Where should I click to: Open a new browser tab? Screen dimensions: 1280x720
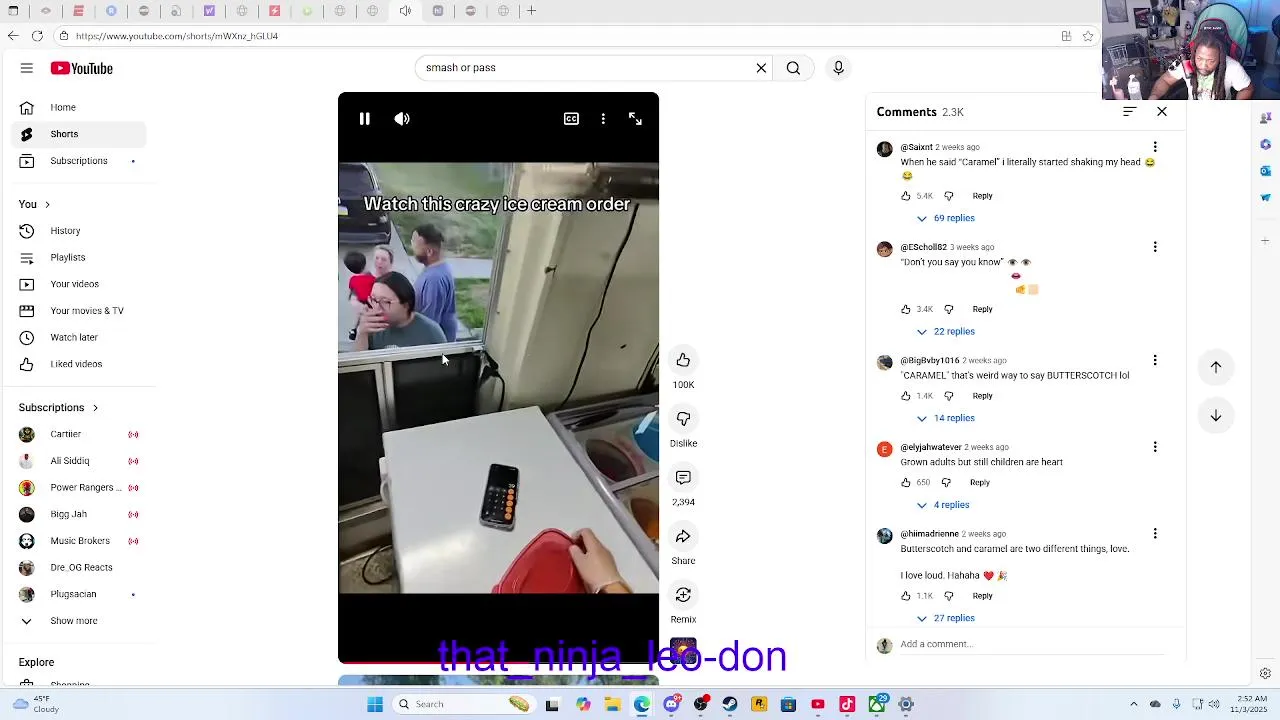point(532,11)
